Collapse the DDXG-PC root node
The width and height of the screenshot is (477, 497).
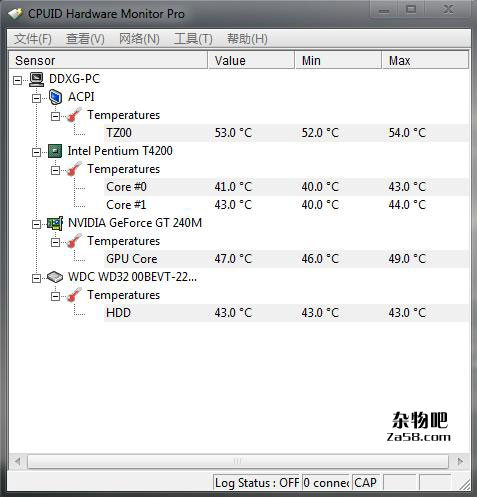[17, 80]
